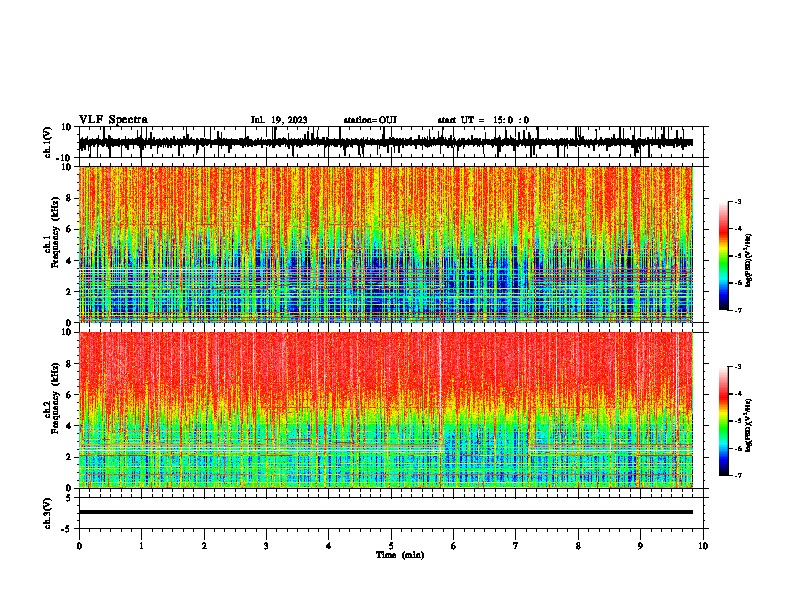Click time axis tick label "5"
This screenshot has height=612, width=792.
click(391, 546)
